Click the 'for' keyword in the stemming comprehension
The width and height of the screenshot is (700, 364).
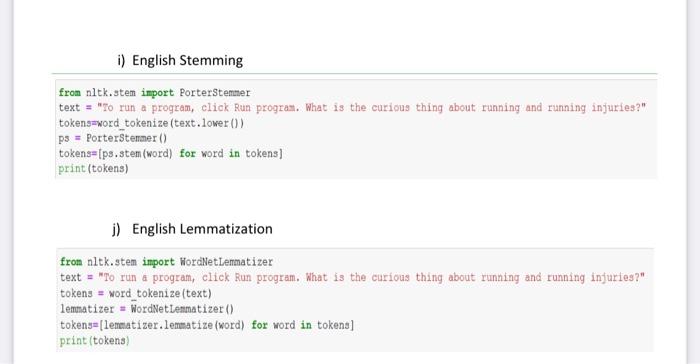(x=188, y=153)
